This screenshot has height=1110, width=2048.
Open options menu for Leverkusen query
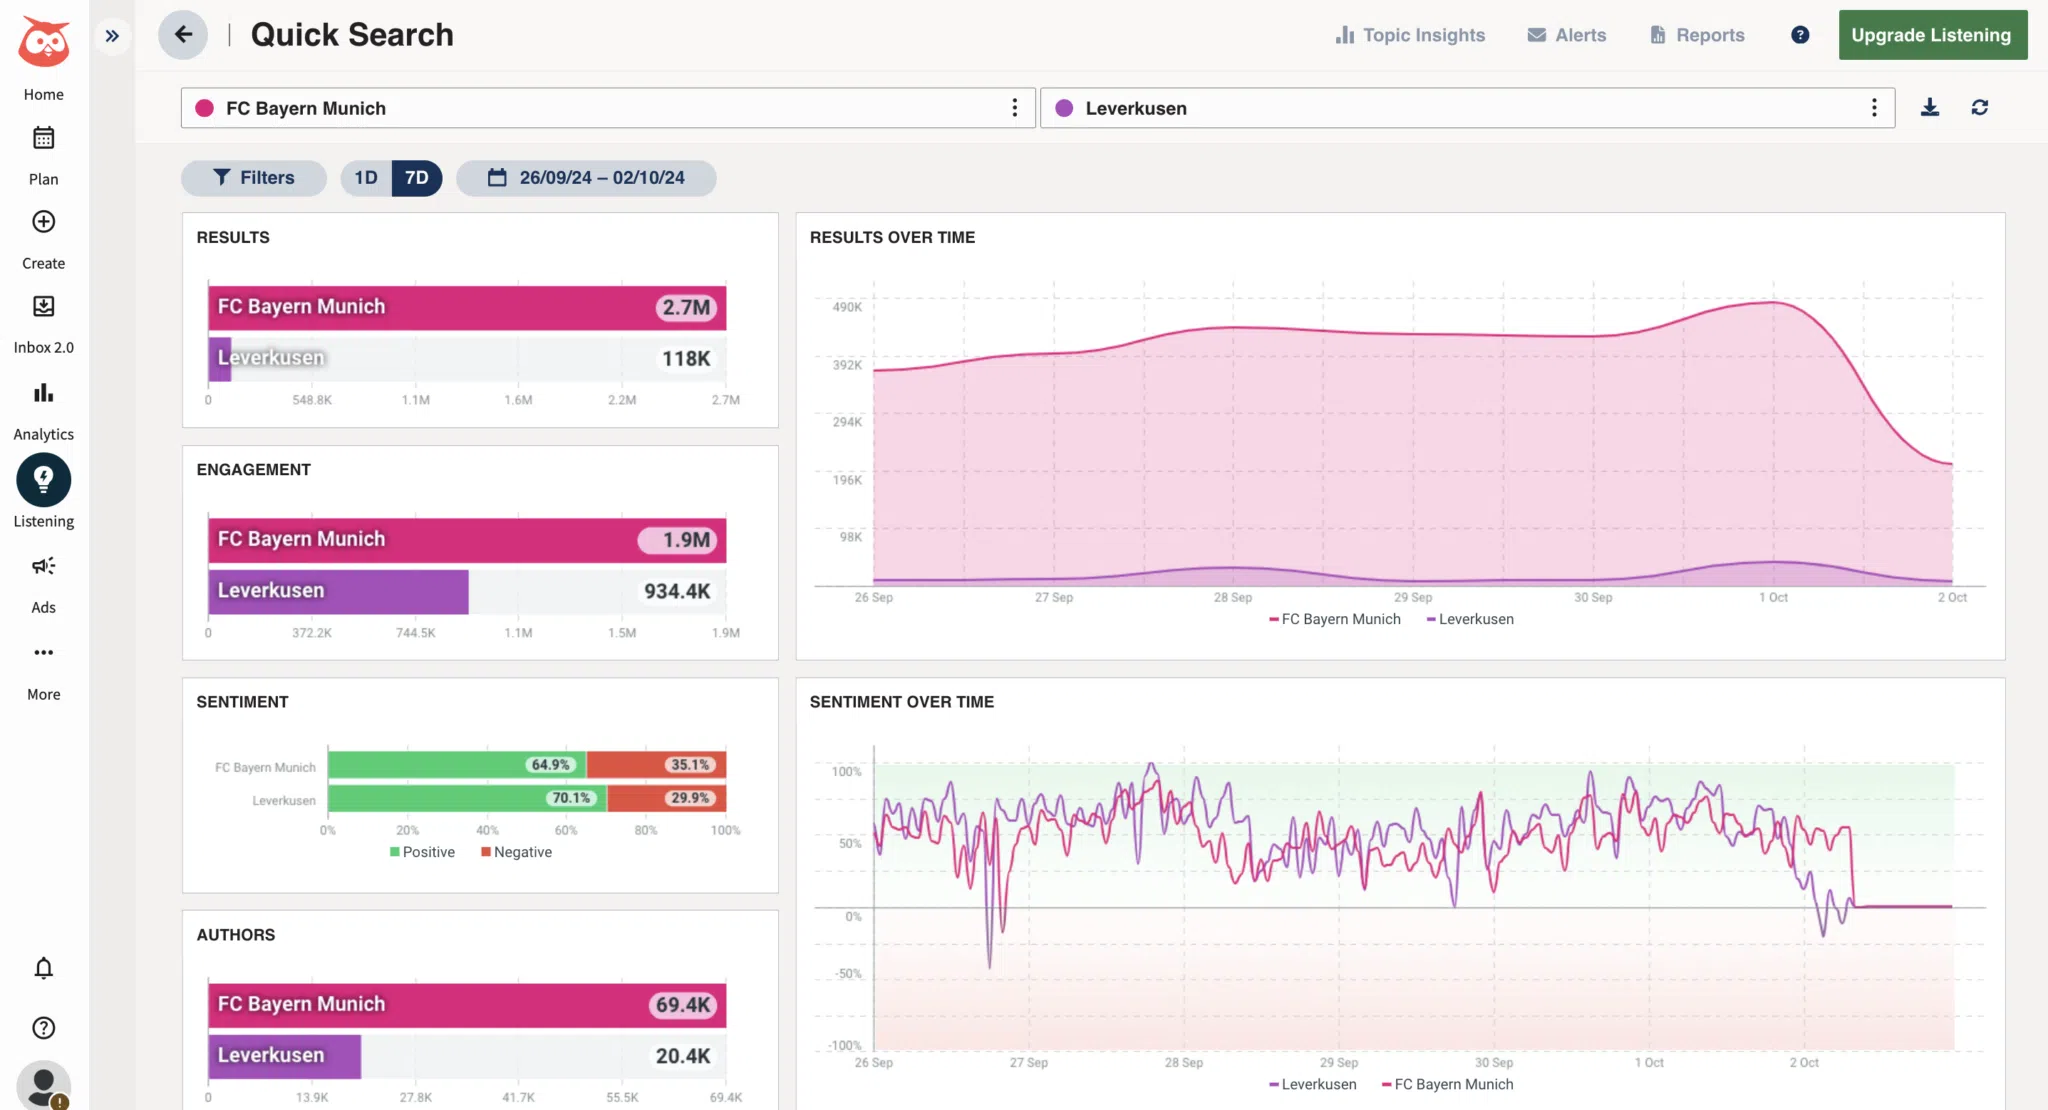click(1874, 107)
